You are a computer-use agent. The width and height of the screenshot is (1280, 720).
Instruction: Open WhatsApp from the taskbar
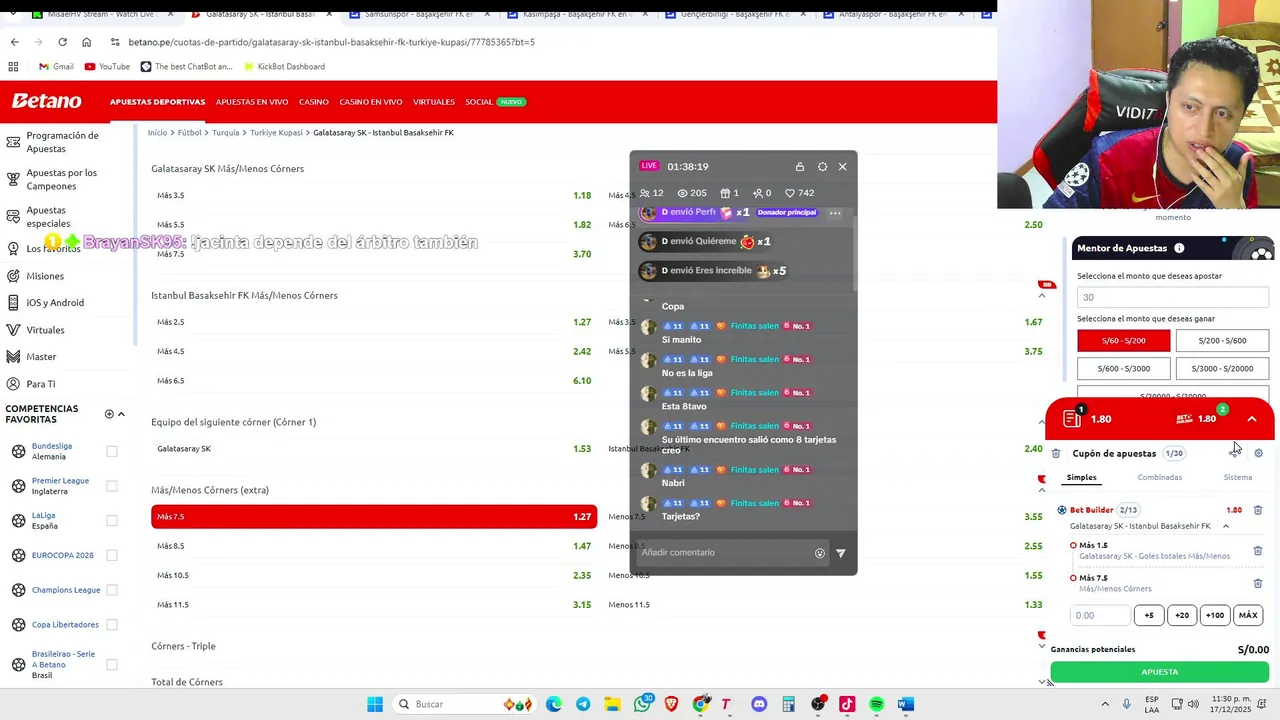click(642, 704)
